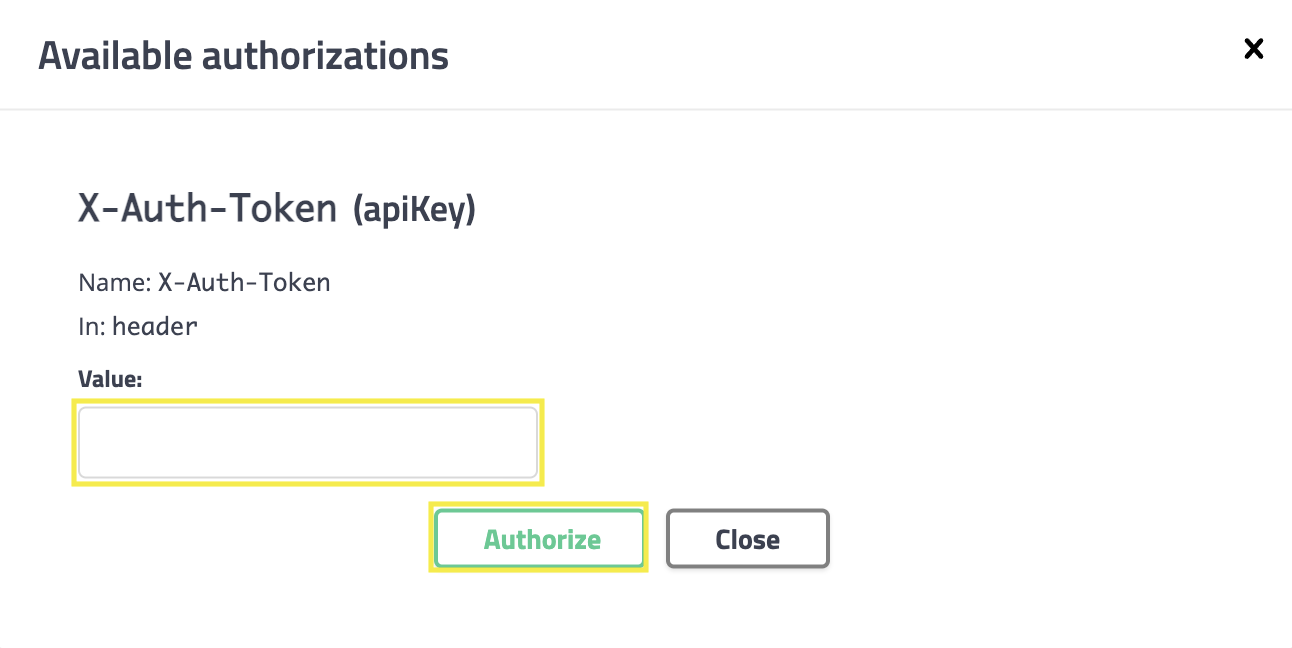Image resolution: width=1292 pixels, height=648 pixels.
Task: Click the Authorize button
Action: pyautogui.click(x=540, y=539)
